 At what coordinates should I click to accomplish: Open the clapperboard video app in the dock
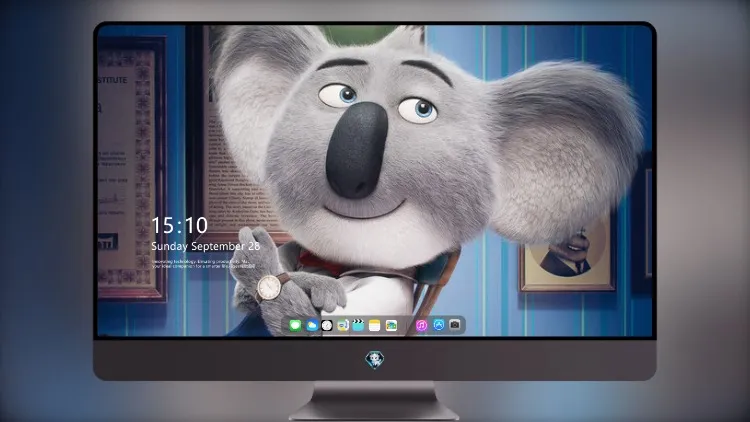[x=358, y=325]
